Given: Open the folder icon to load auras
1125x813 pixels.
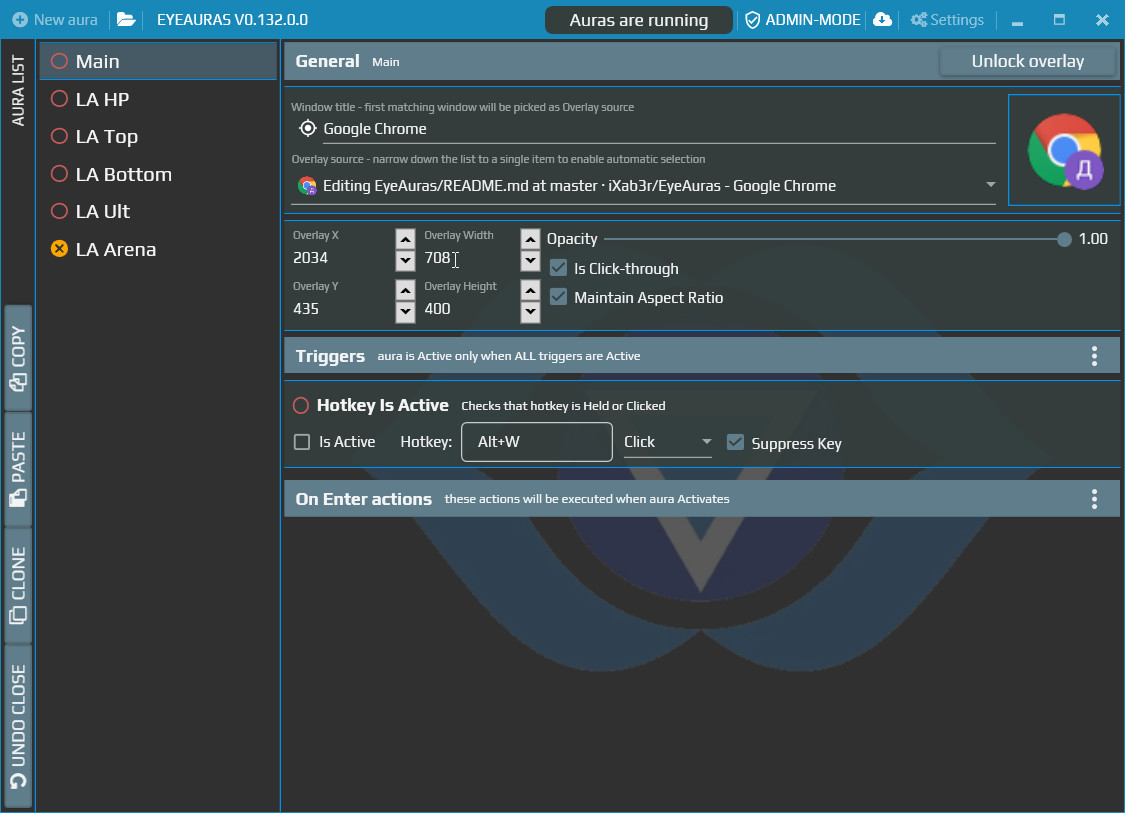Looking at the screenshot, I should pyautogui.click(x=126, y=19).
